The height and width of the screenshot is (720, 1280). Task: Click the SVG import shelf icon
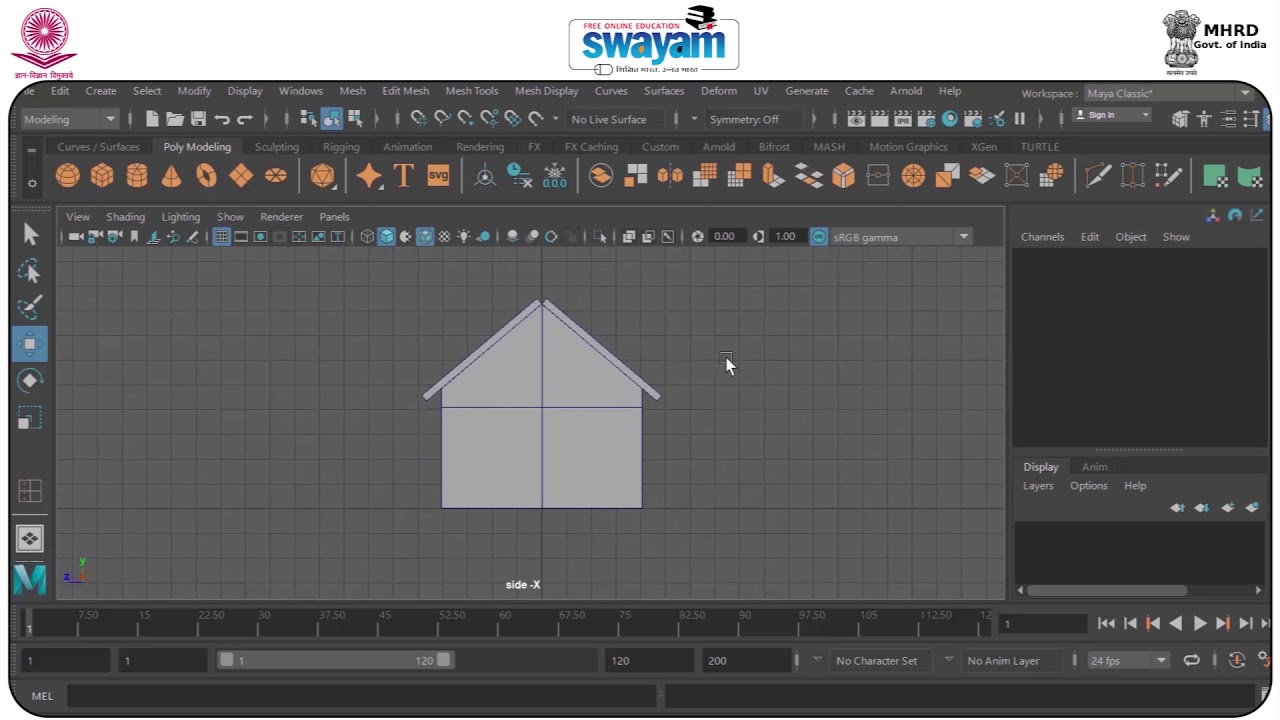[438, 176]
